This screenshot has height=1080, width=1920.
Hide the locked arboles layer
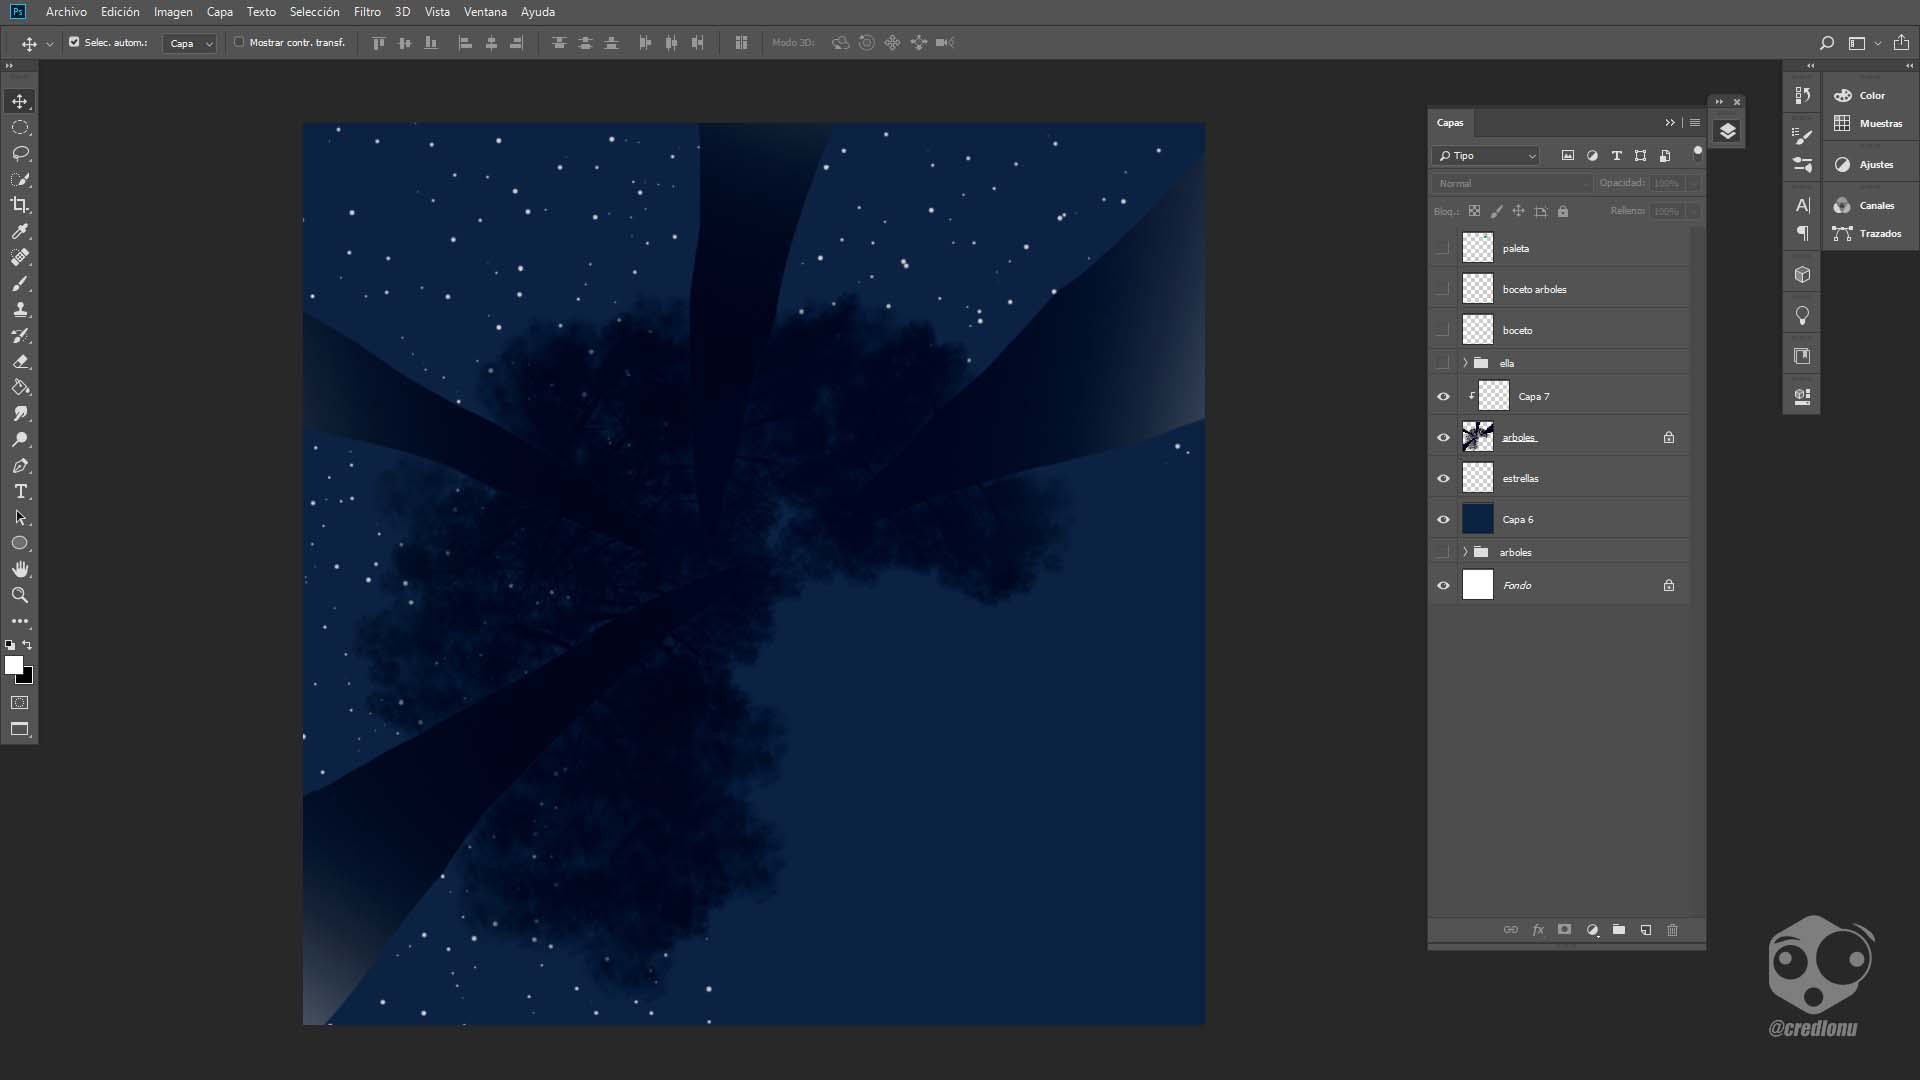click(x=1443, y=438)
